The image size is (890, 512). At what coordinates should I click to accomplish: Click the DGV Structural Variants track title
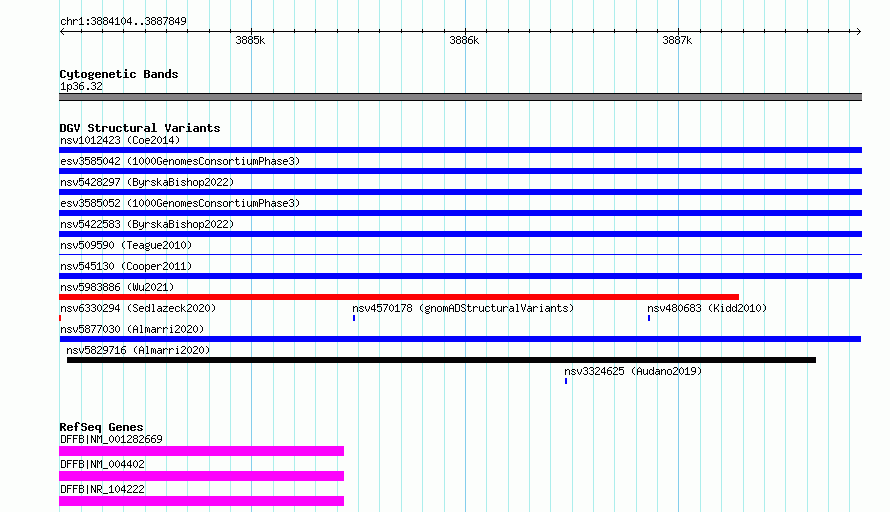(x=140, y=128)
